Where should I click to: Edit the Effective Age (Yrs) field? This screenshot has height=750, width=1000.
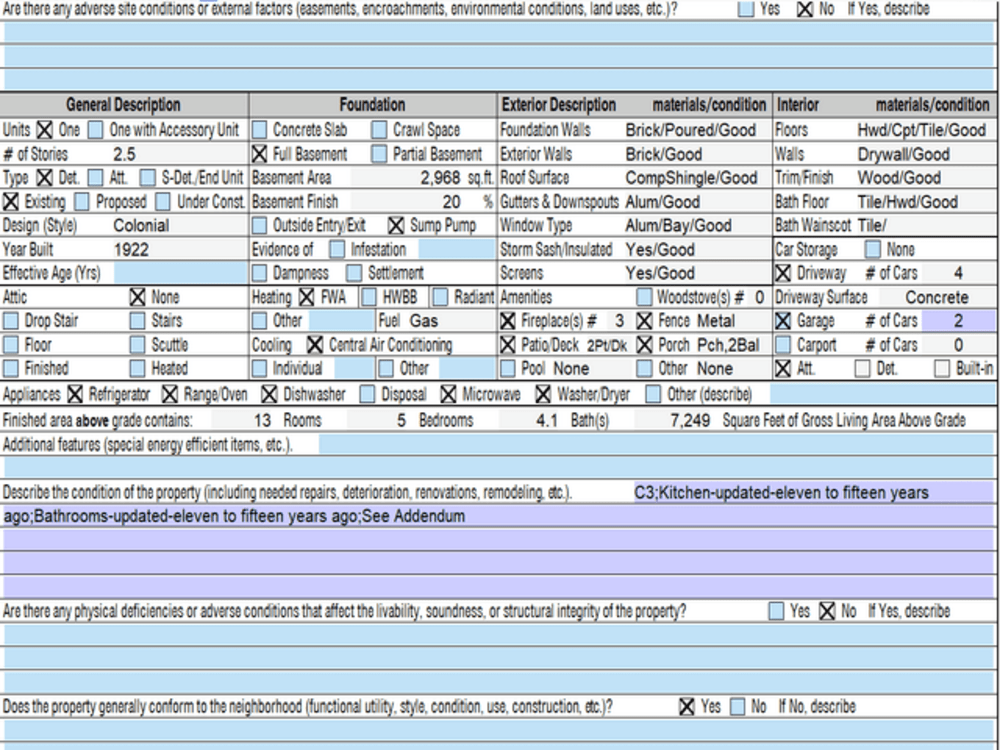tap(180, 273)
